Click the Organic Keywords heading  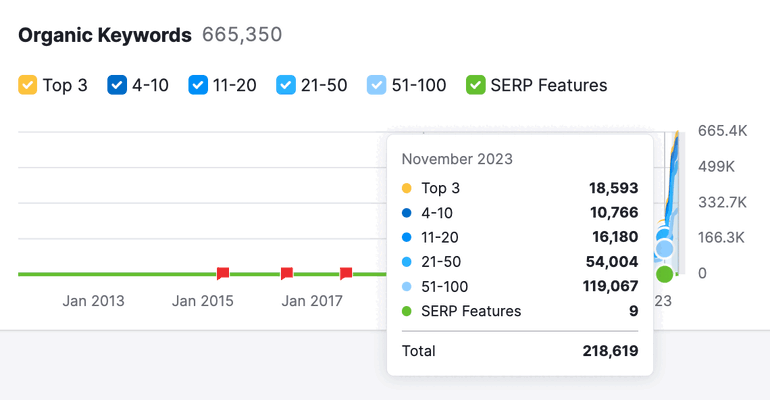click(105, 35)
